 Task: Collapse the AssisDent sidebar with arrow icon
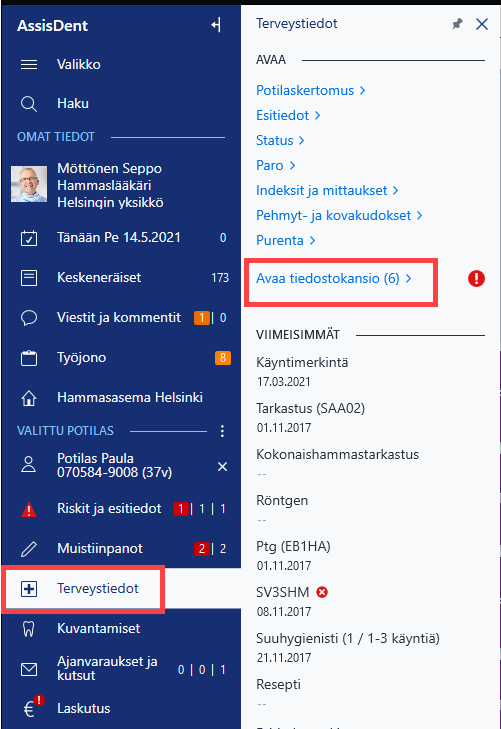(x=216, y=25)
